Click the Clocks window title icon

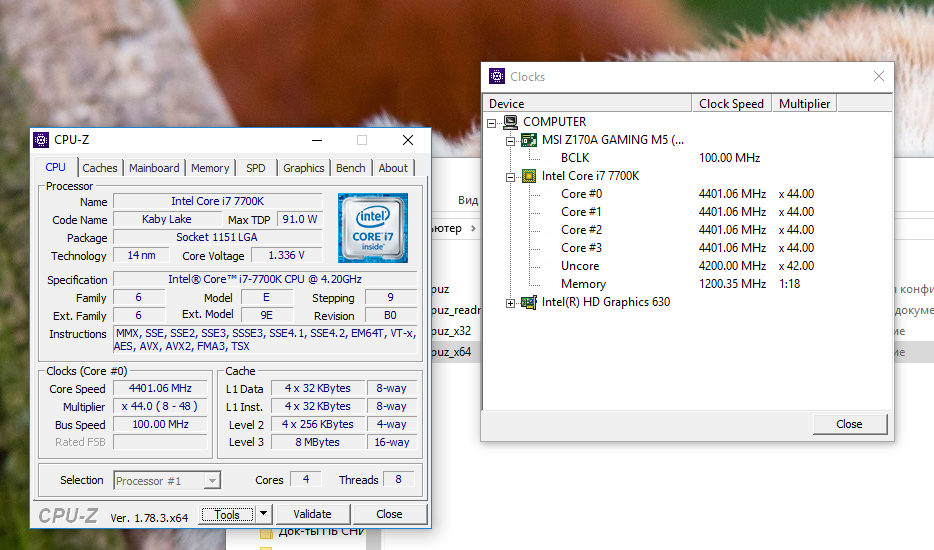[x=497, y=76]
